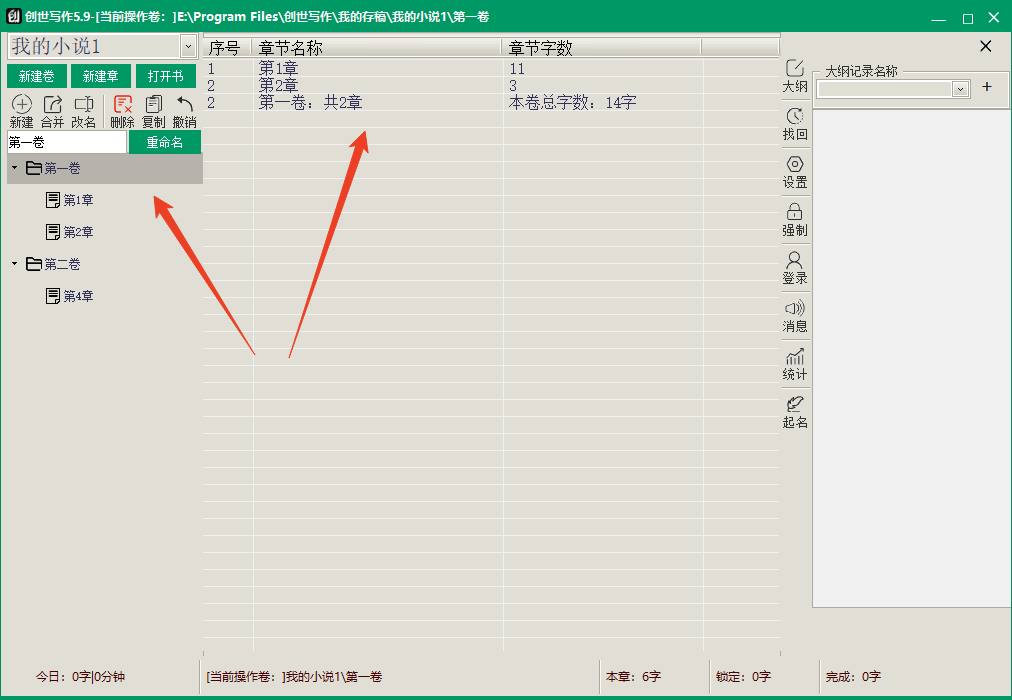The width and height of the screenshot is (1012, 700).
Task: Click the 删除 (Delete) icon
Action: [x=123, y=105]
